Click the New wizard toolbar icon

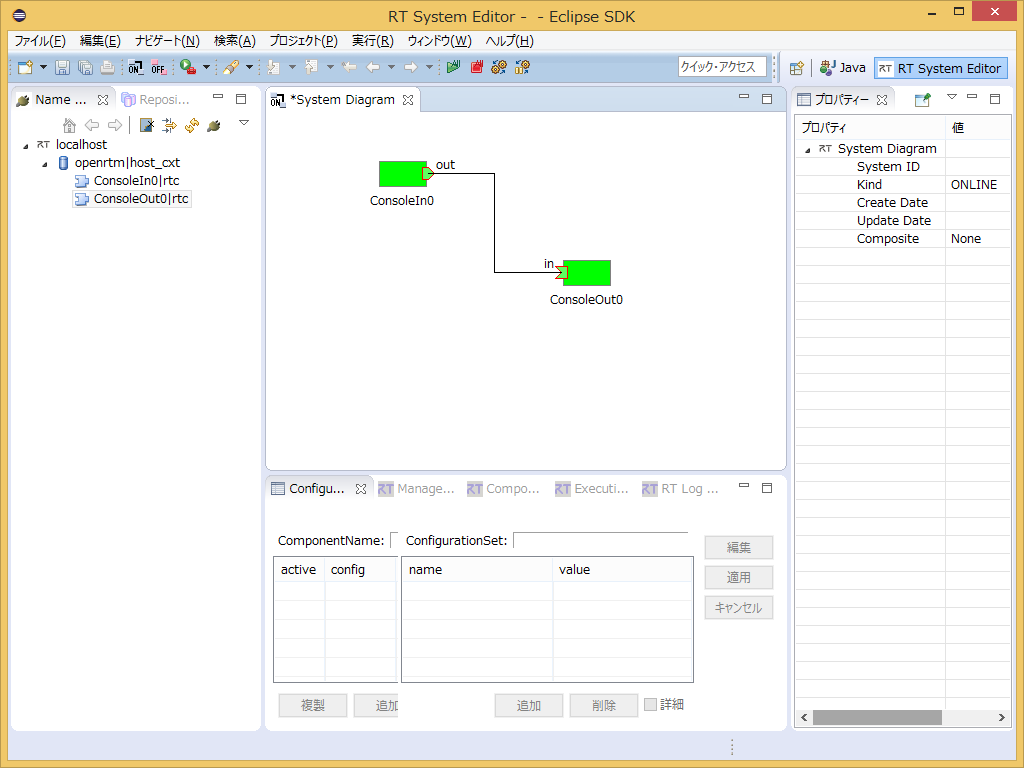25,67
